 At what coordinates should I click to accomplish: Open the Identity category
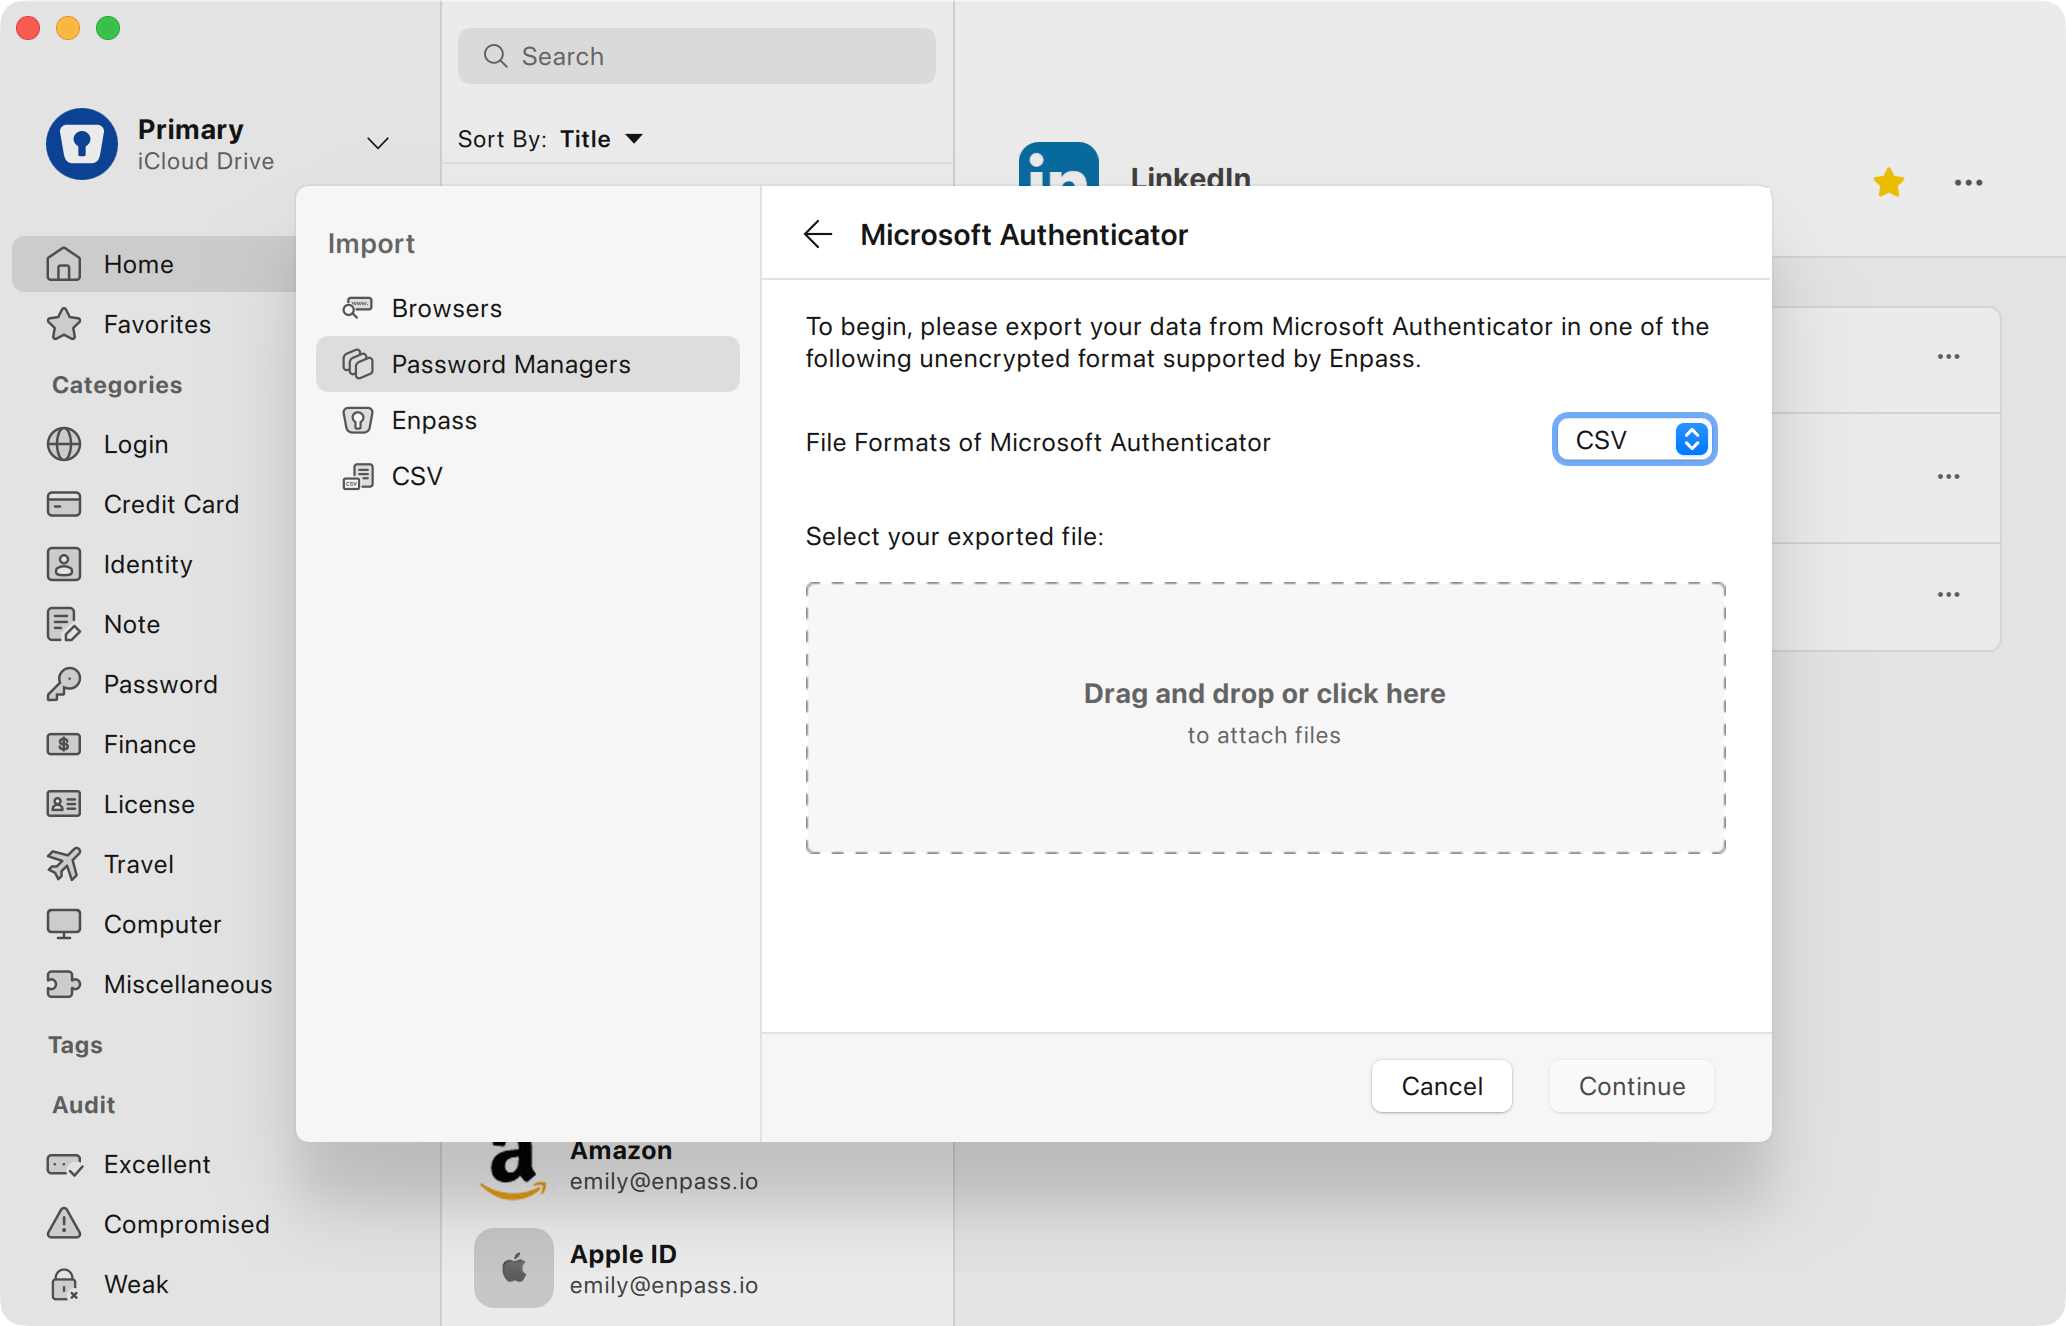tap(155, 564)
